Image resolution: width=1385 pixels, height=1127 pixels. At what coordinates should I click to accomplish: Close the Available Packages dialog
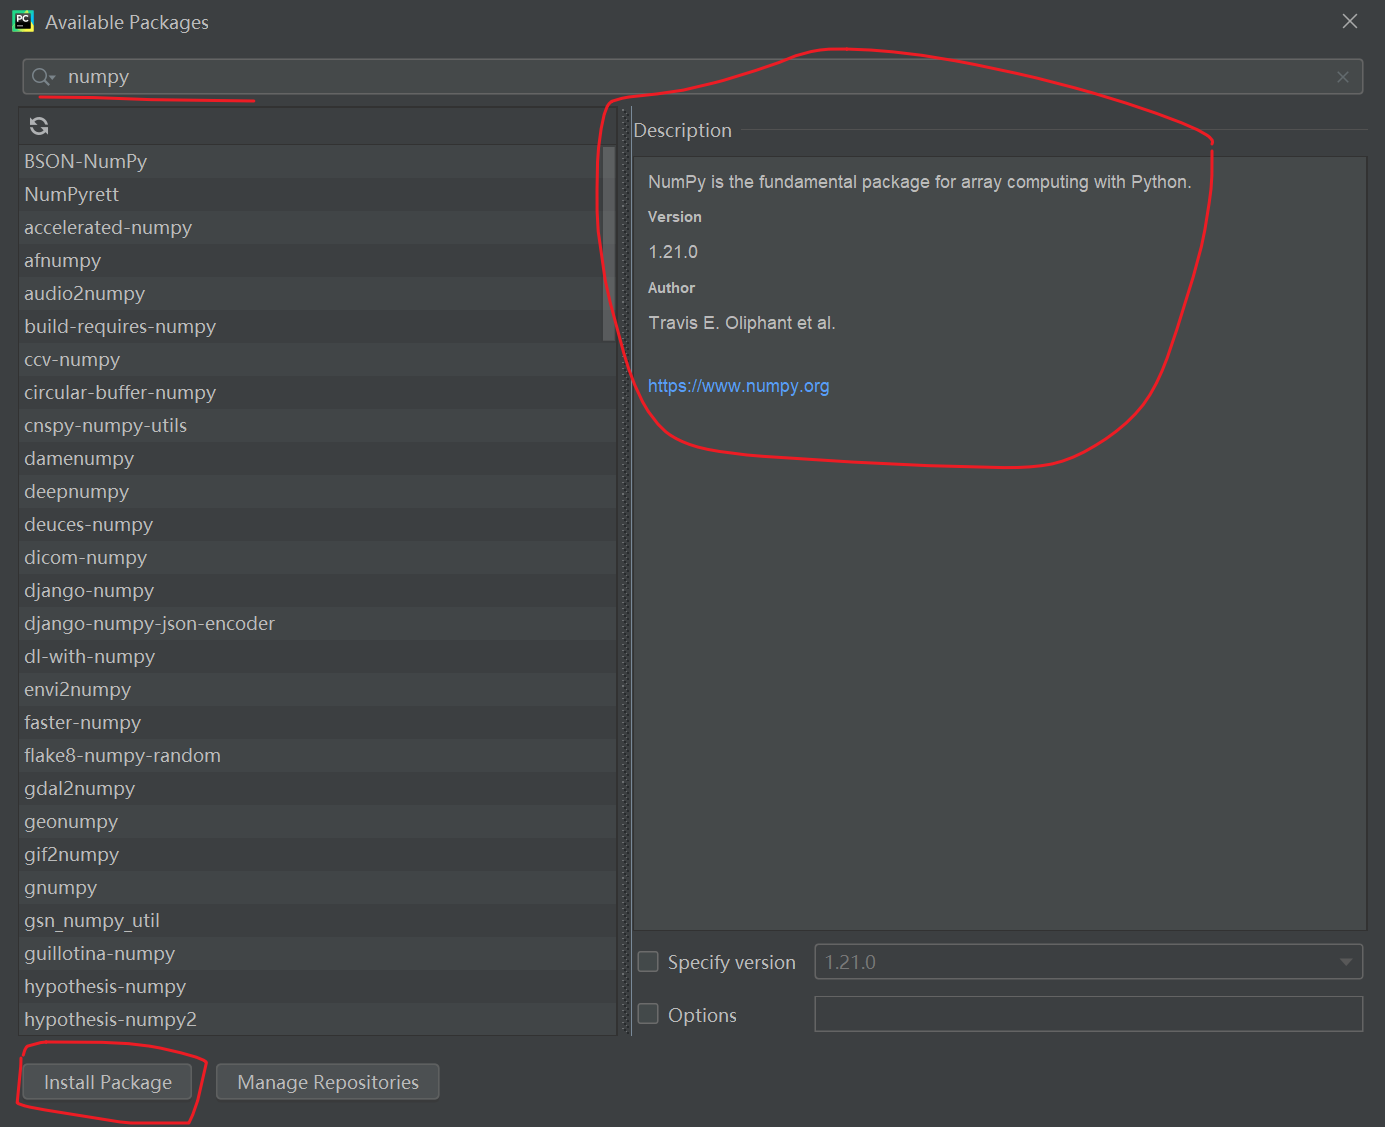pos(1350,21)
